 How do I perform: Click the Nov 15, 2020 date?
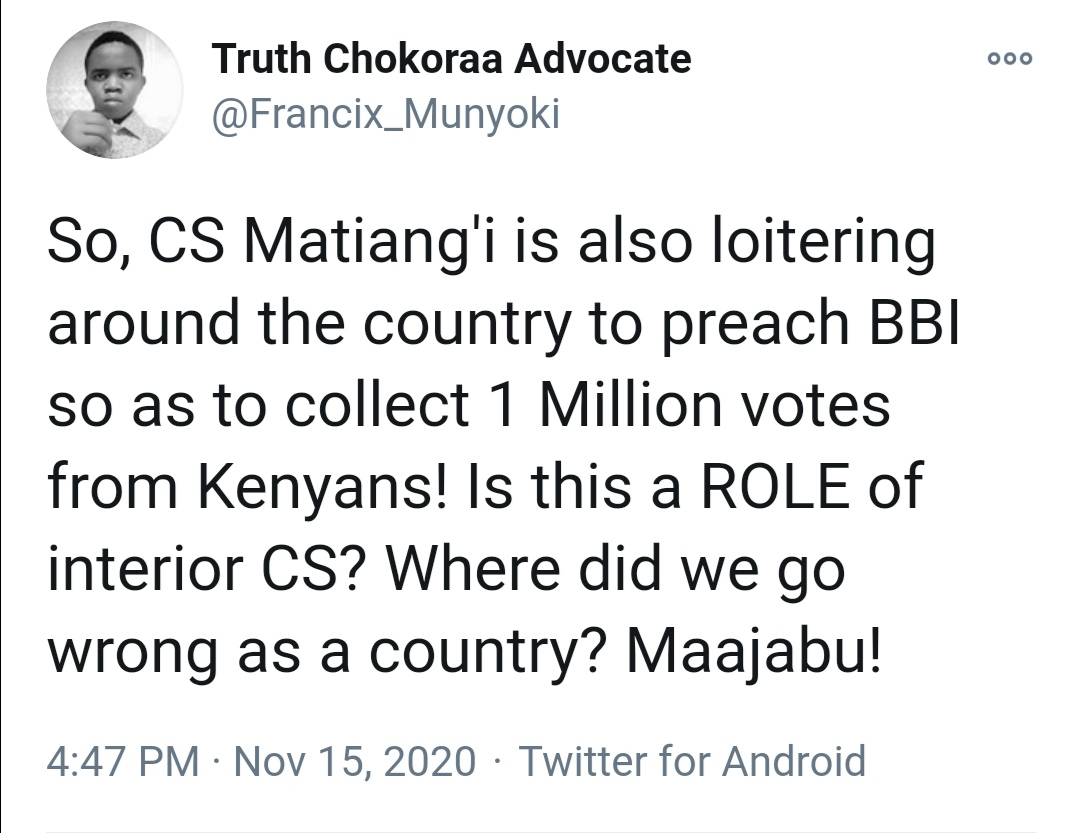[x=355, y=761]
